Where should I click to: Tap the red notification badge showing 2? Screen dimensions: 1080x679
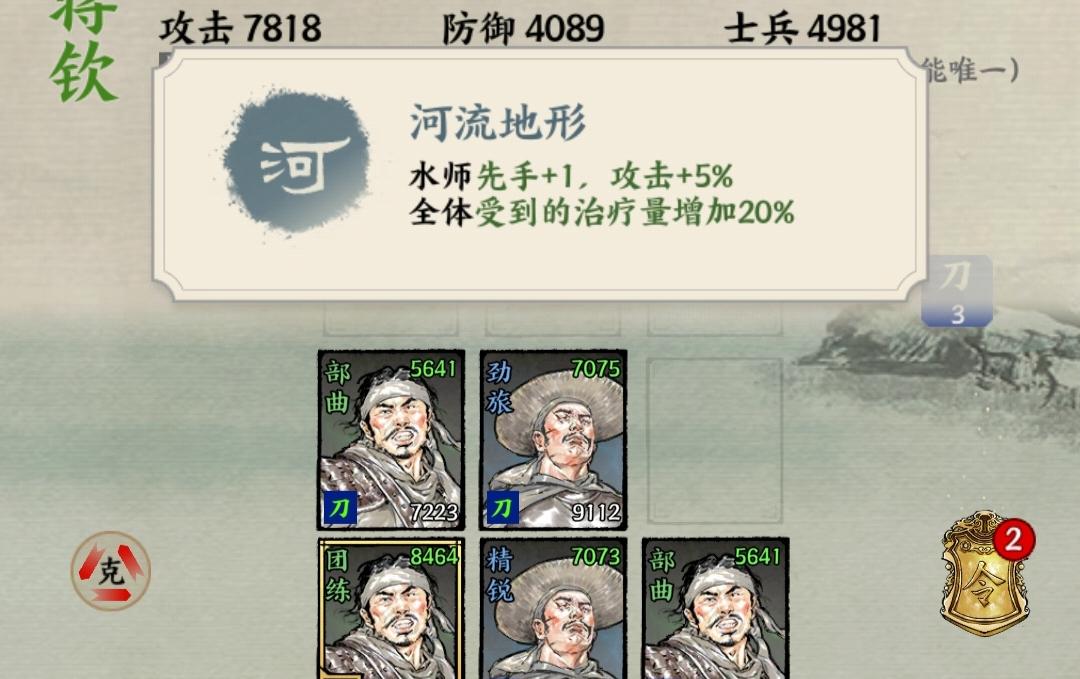1012,539
